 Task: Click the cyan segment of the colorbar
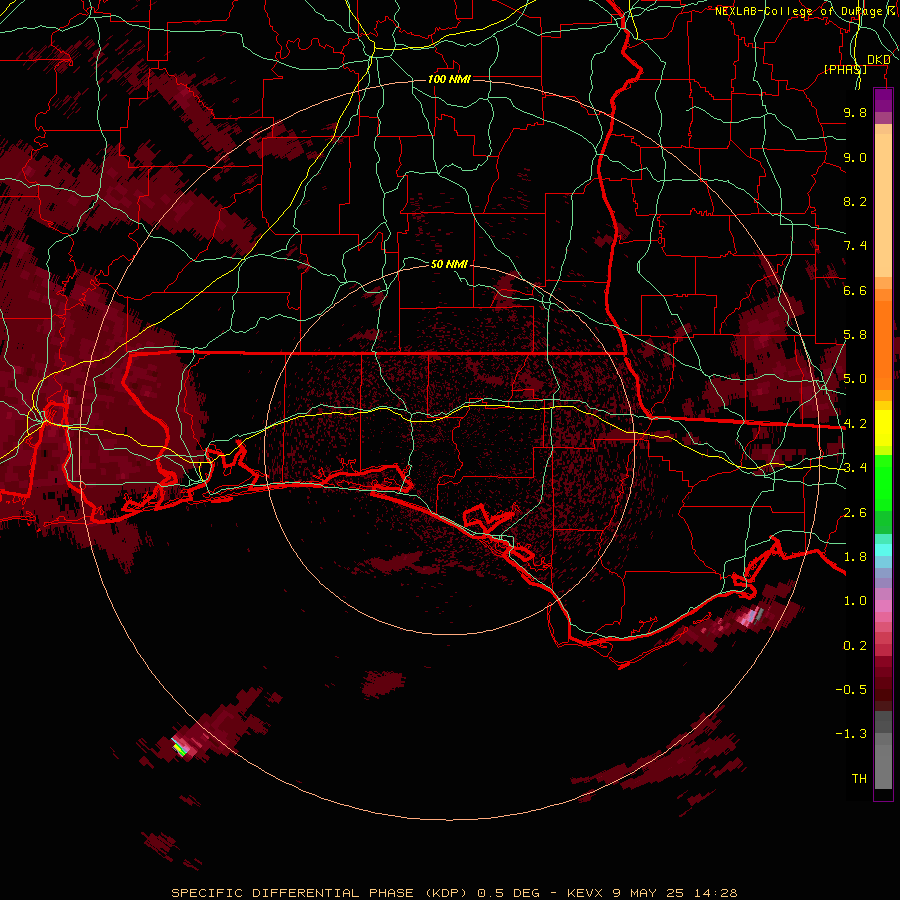pos(883,550)
